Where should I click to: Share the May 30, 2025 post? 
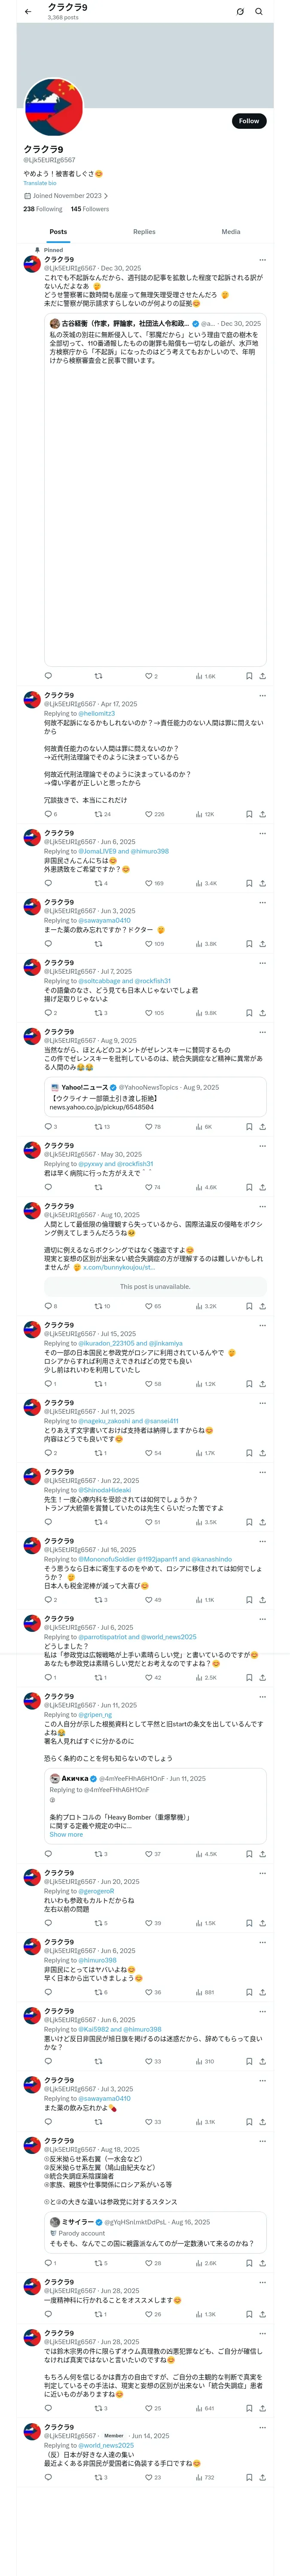pos(262,1188)
